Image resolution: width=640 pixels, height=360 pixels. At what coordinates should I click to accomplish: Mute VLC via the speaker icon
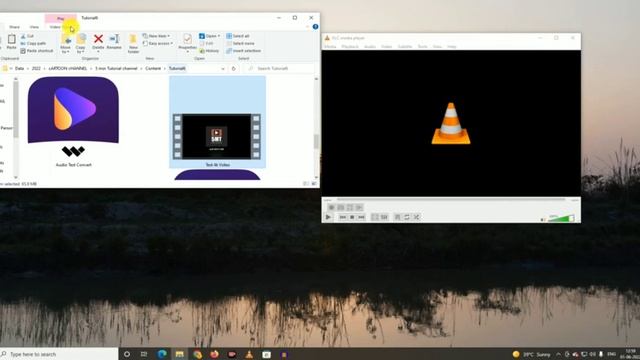pos(543,220)
